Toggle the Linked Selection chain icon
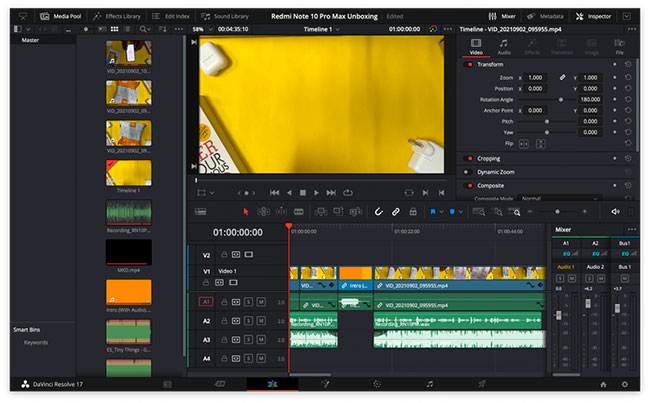The height and width of the screenshot is (403, 650). [396, 212]
